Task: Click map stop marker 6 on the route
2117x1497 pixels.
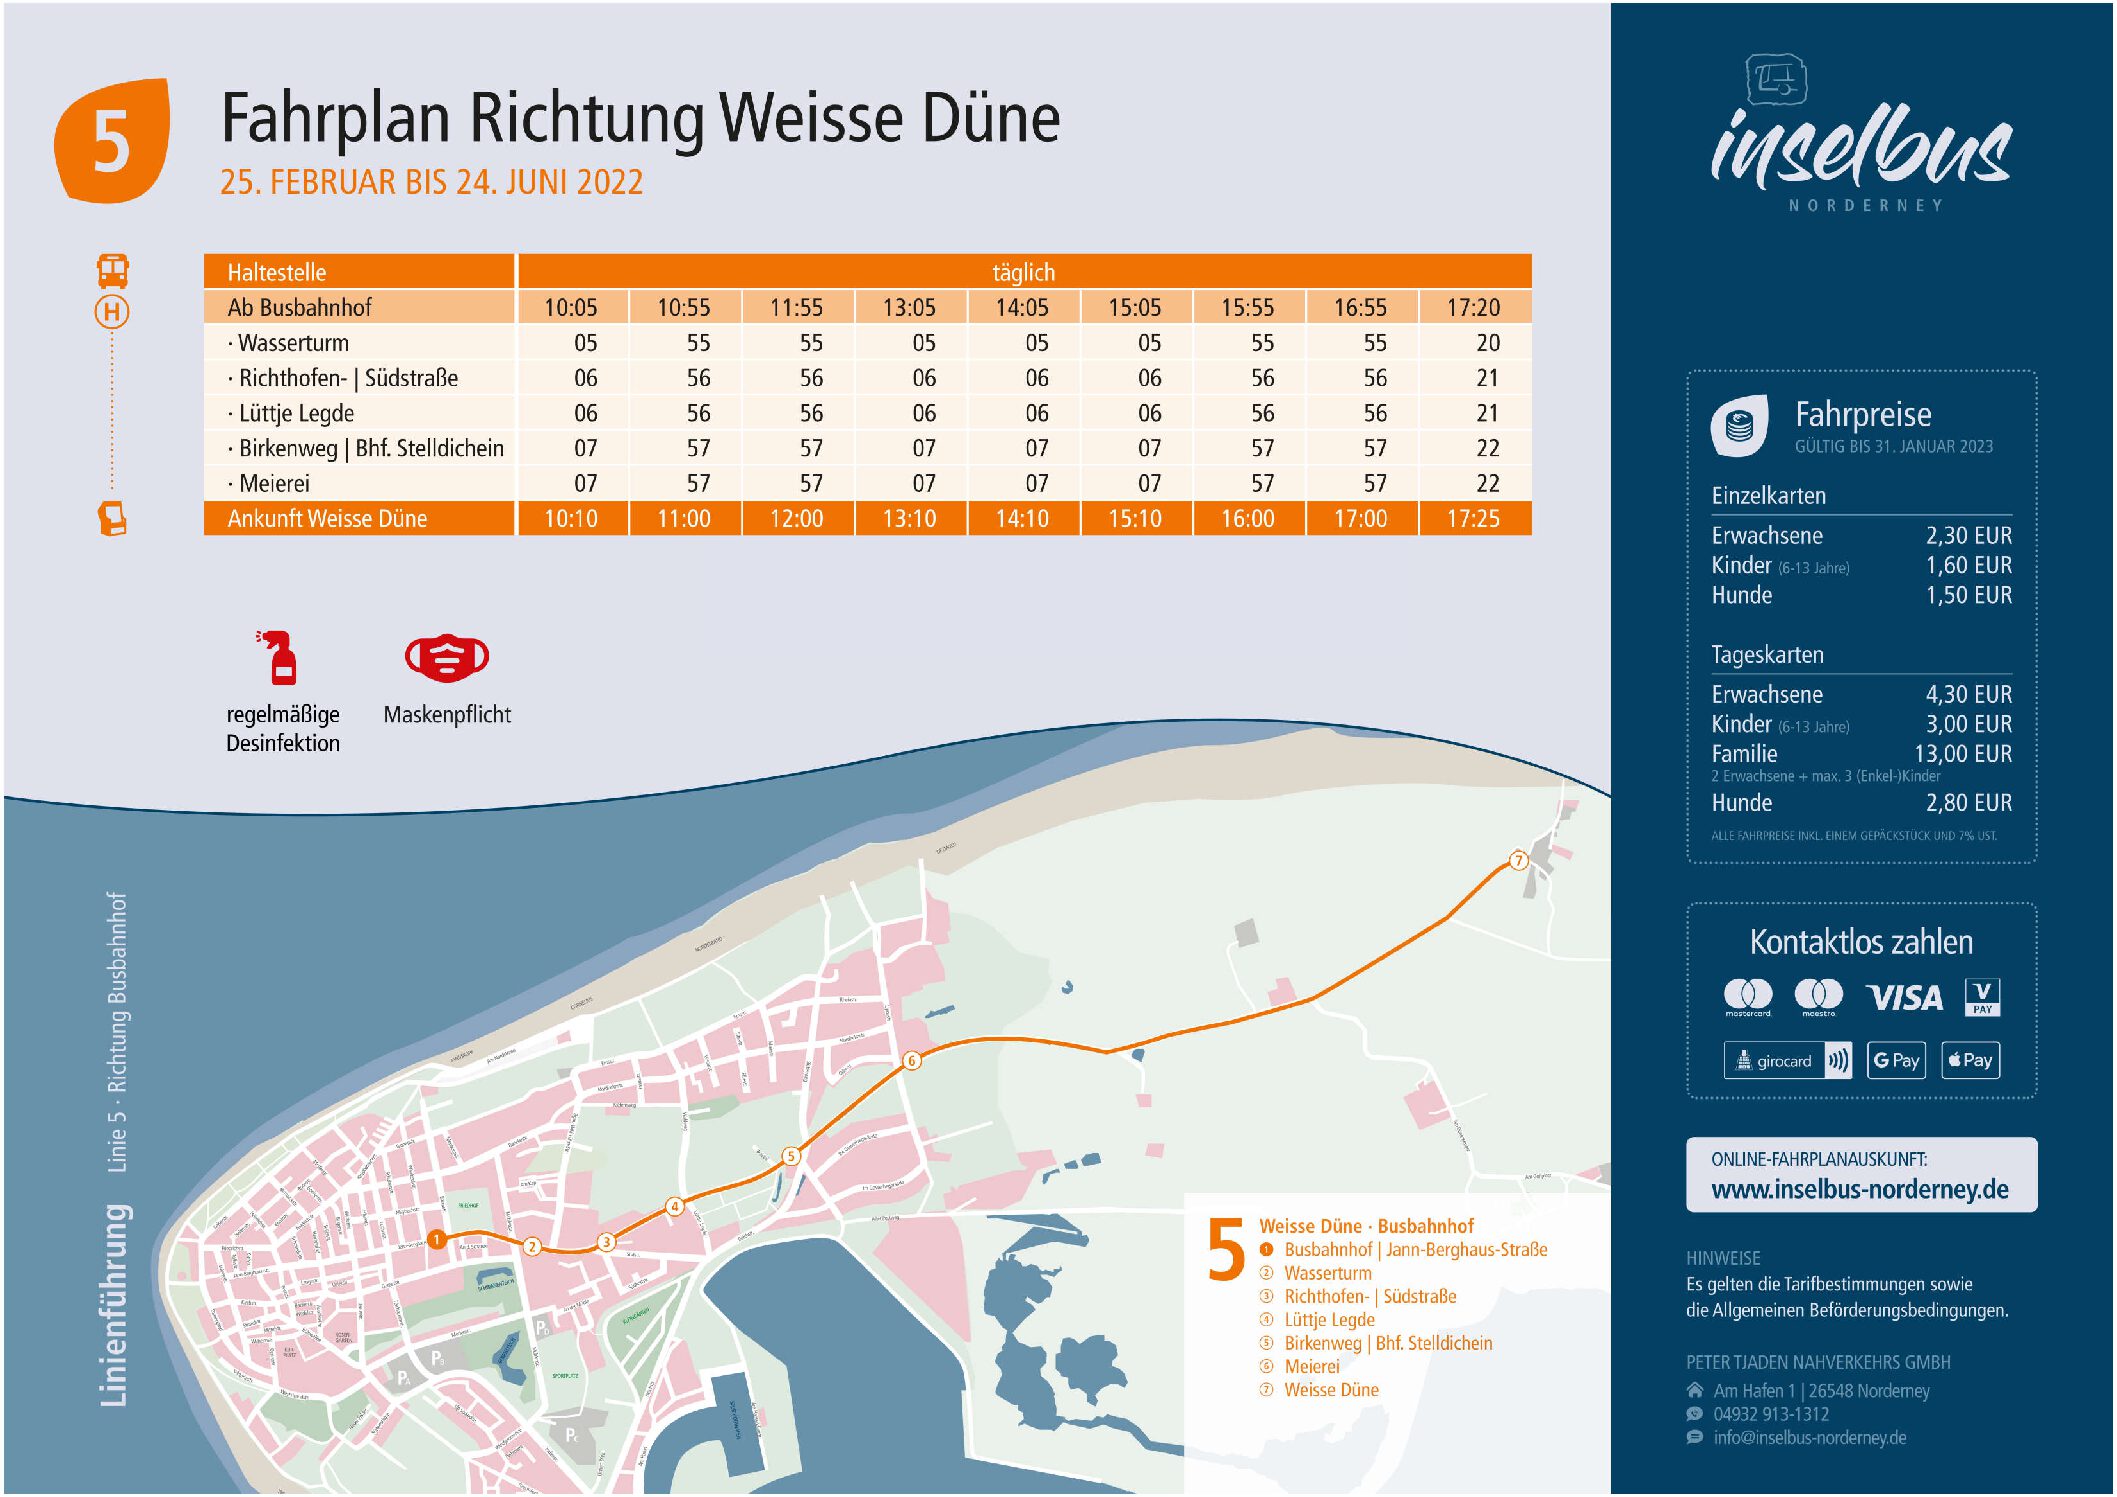Action: pos(911,1061)
